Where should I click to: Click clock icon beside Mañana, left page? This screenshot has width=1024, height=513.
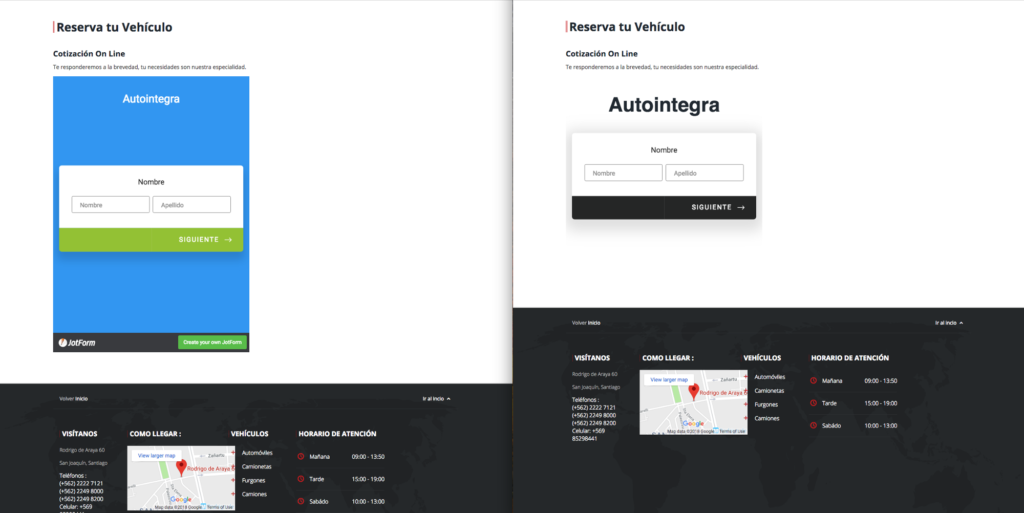pyautogui.click(x=300, y=456)
